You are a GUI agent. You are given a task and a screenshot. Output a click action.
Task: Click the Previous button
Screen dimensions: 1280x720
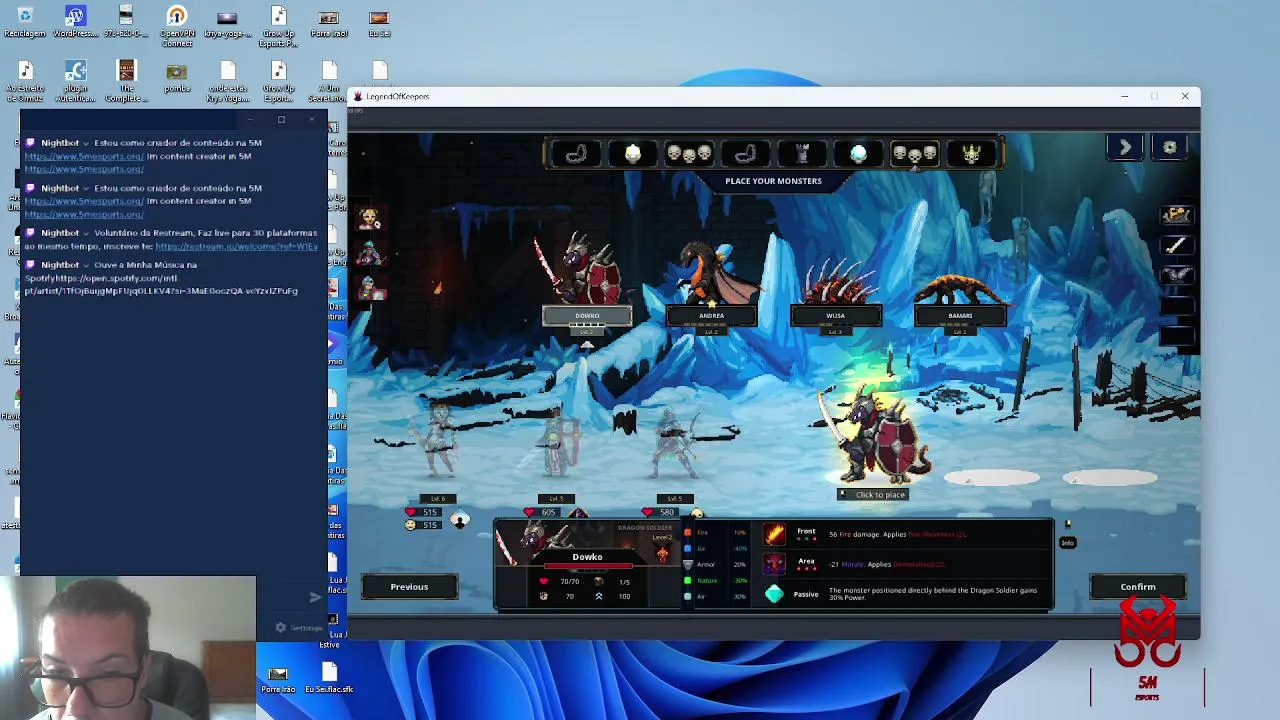(x=409, y=587)
